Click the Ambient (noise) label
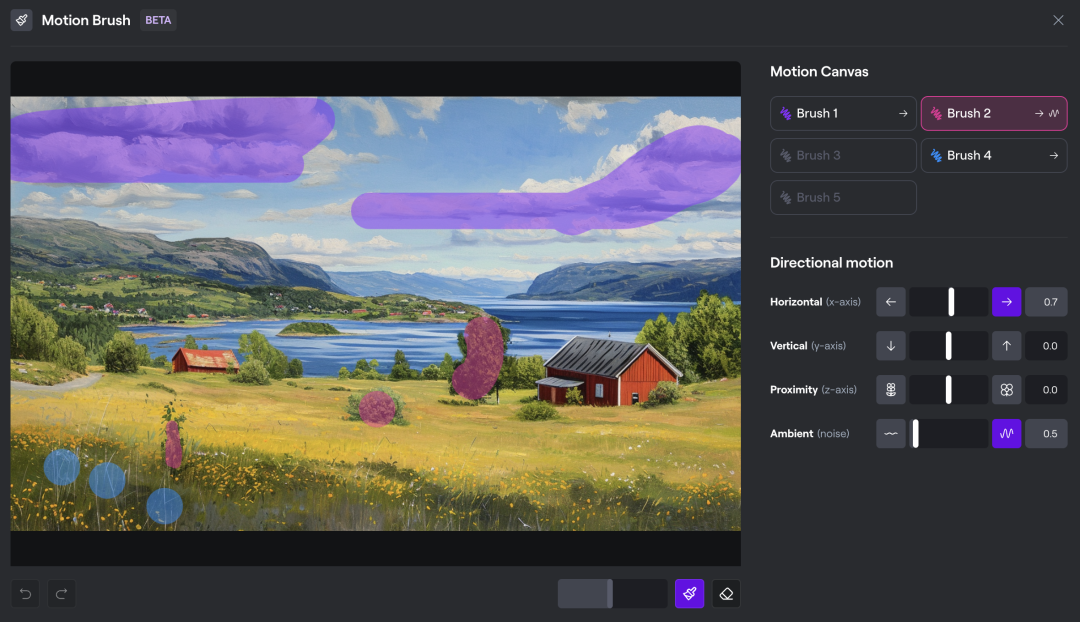 pos(810,434)
